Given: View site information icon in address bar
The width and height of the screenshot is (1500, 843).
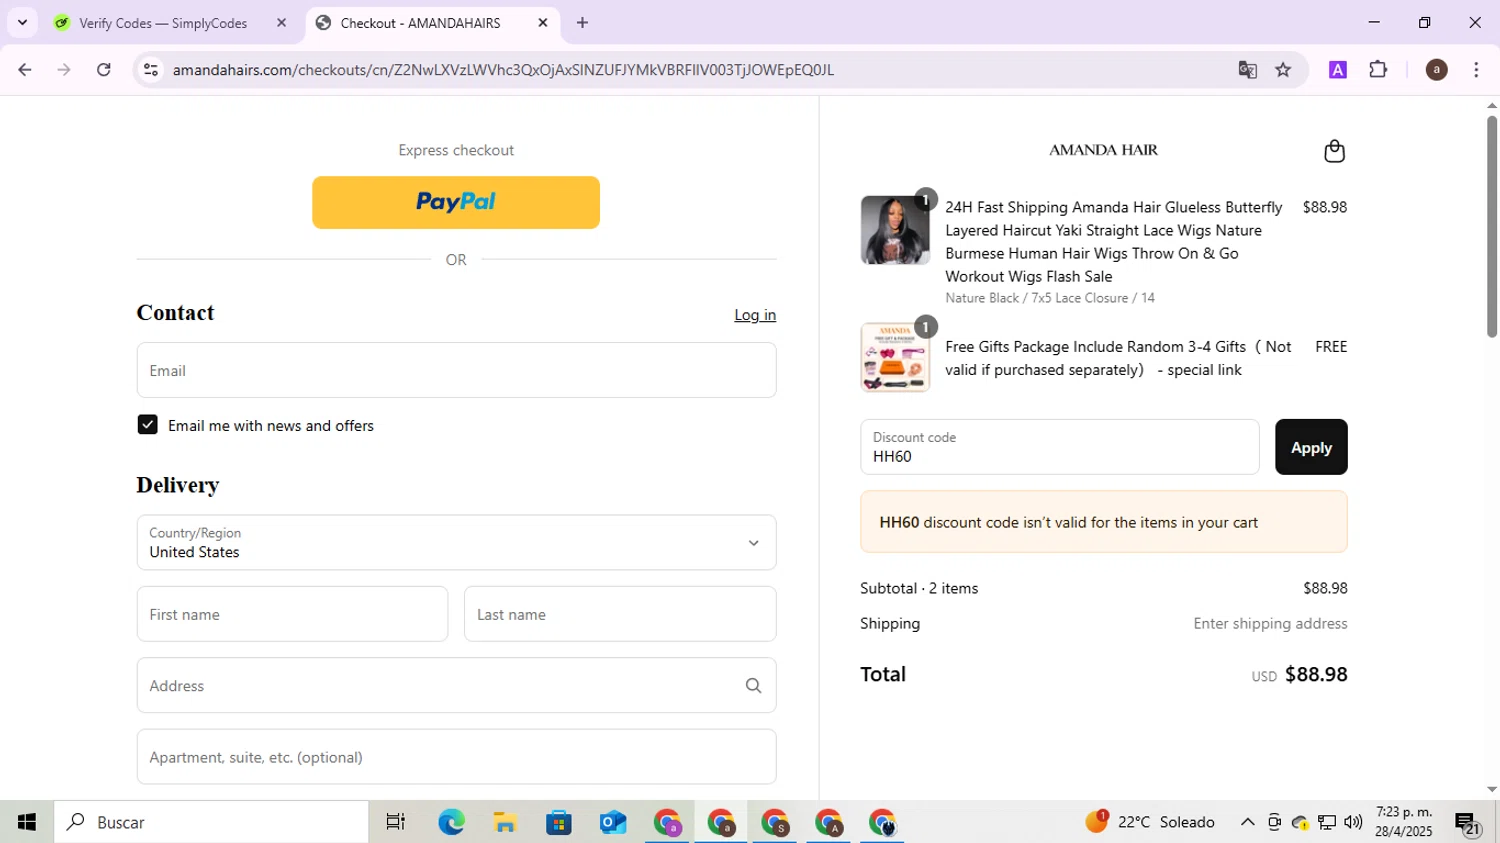Looking at the screenshot, I should pos(151,70).
